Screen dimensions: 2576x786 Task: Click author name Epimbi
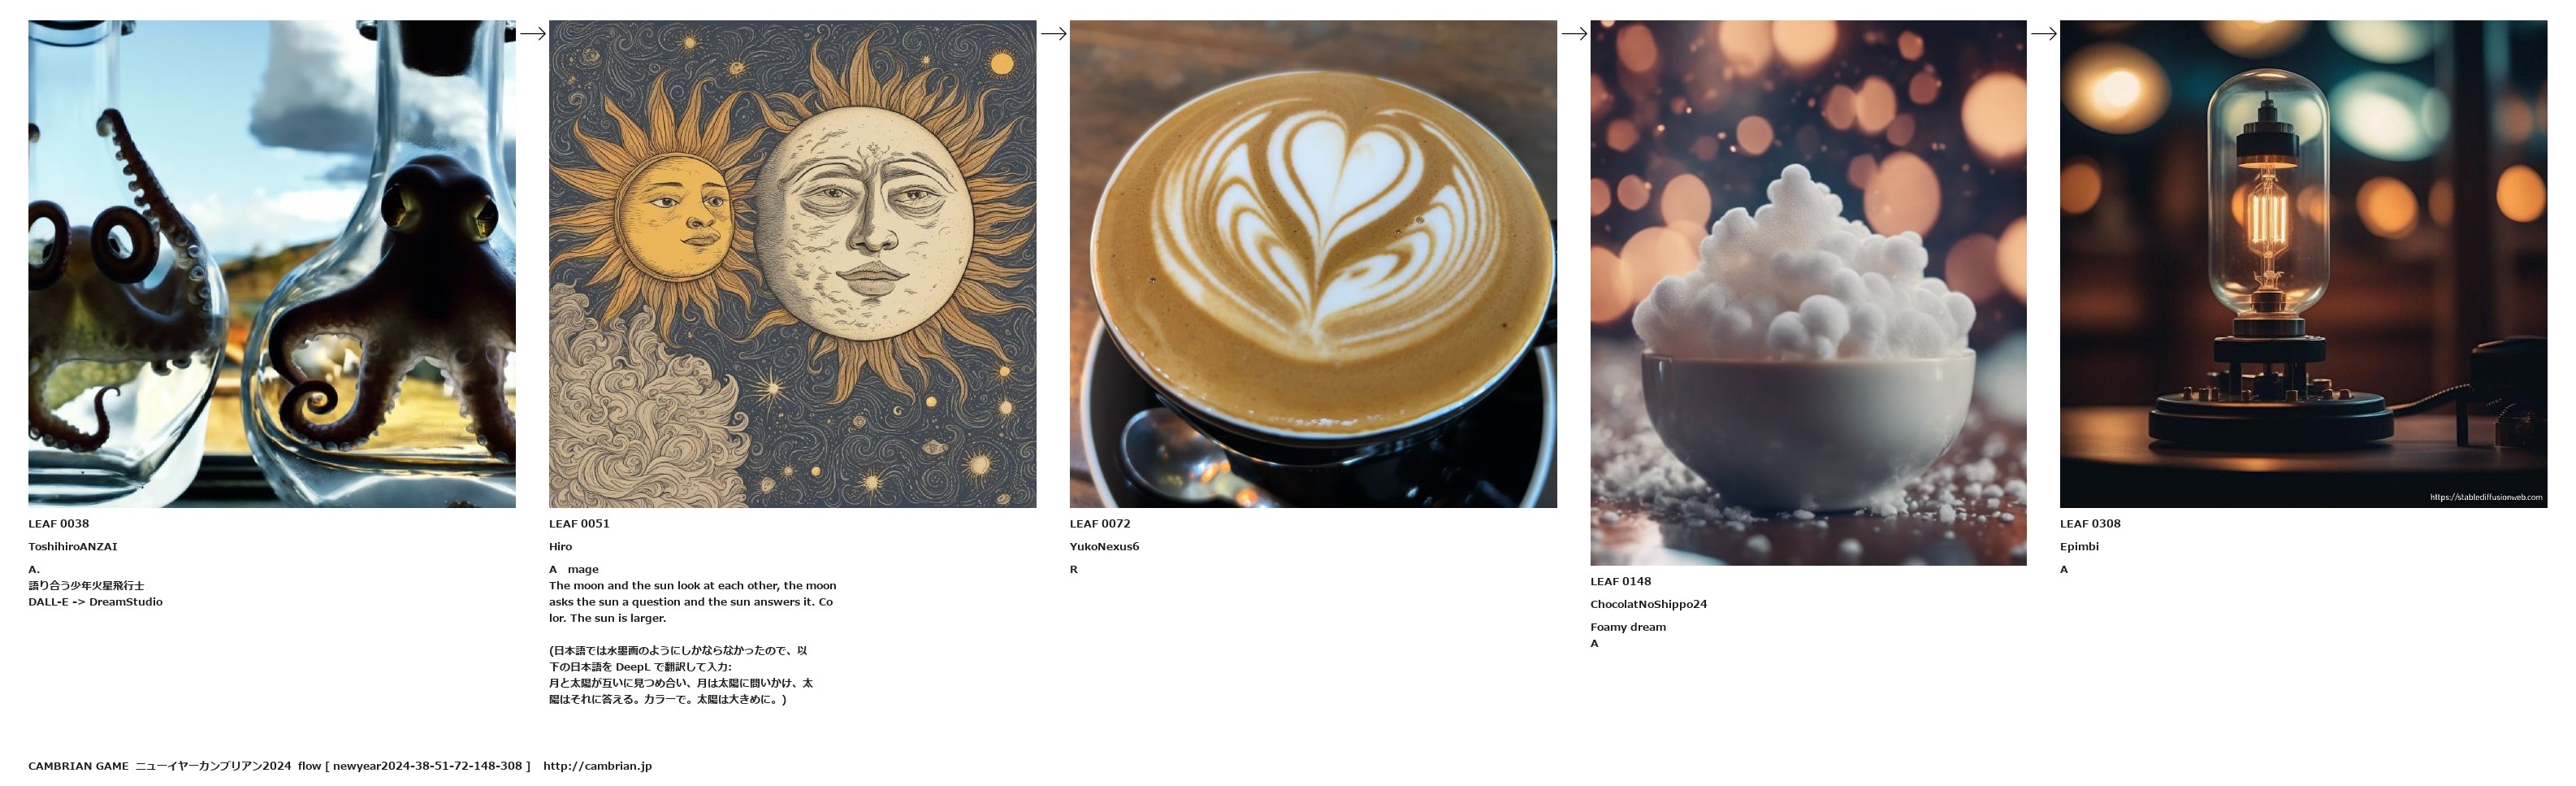coord(2079,547)
